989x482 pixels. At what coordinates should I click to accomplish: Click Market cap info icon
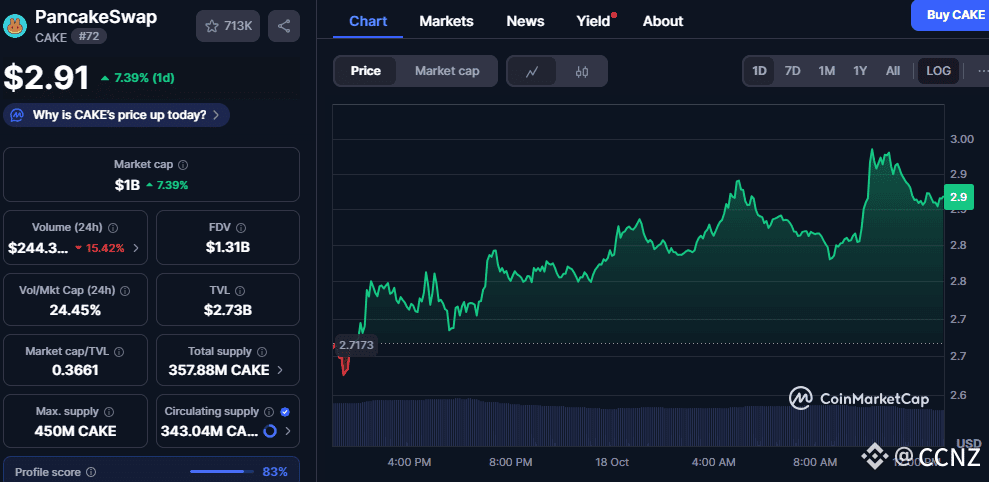pyautogui.click(x=183, y=165)
